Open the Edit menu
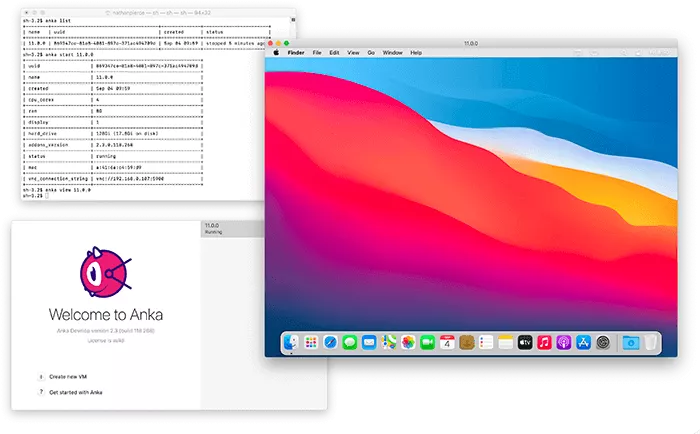700x434 pixels. coord(334,53)
